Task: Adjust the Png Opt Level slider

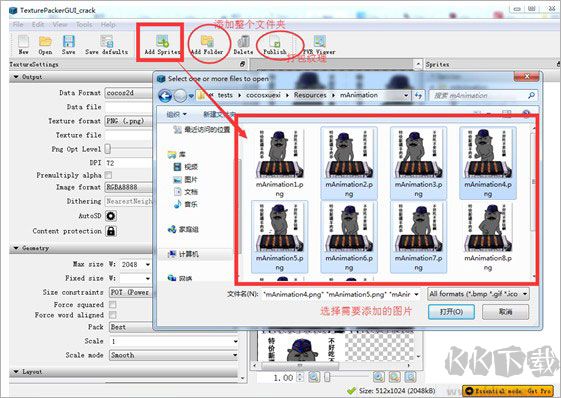Action: (108, 149)
